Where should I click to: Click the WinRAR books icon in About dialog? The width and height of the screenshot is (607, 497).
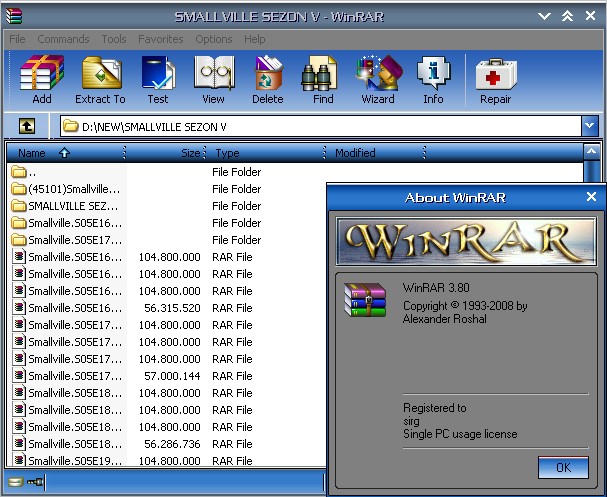(x=365, y=300)
